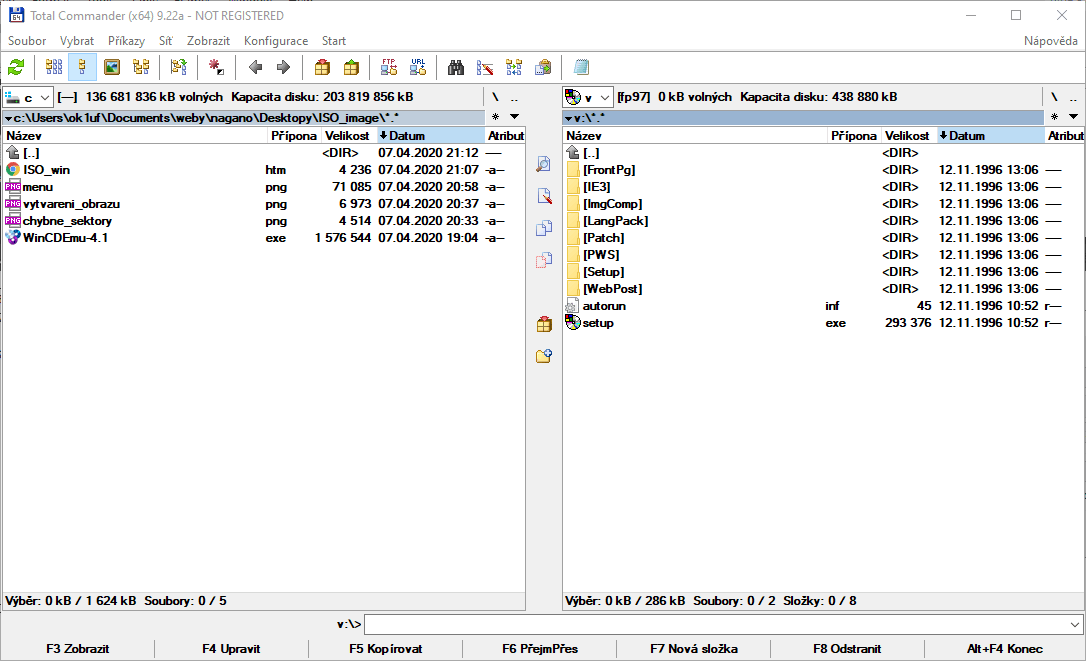Toggle the directory tree view button

[x=141, y=68]
